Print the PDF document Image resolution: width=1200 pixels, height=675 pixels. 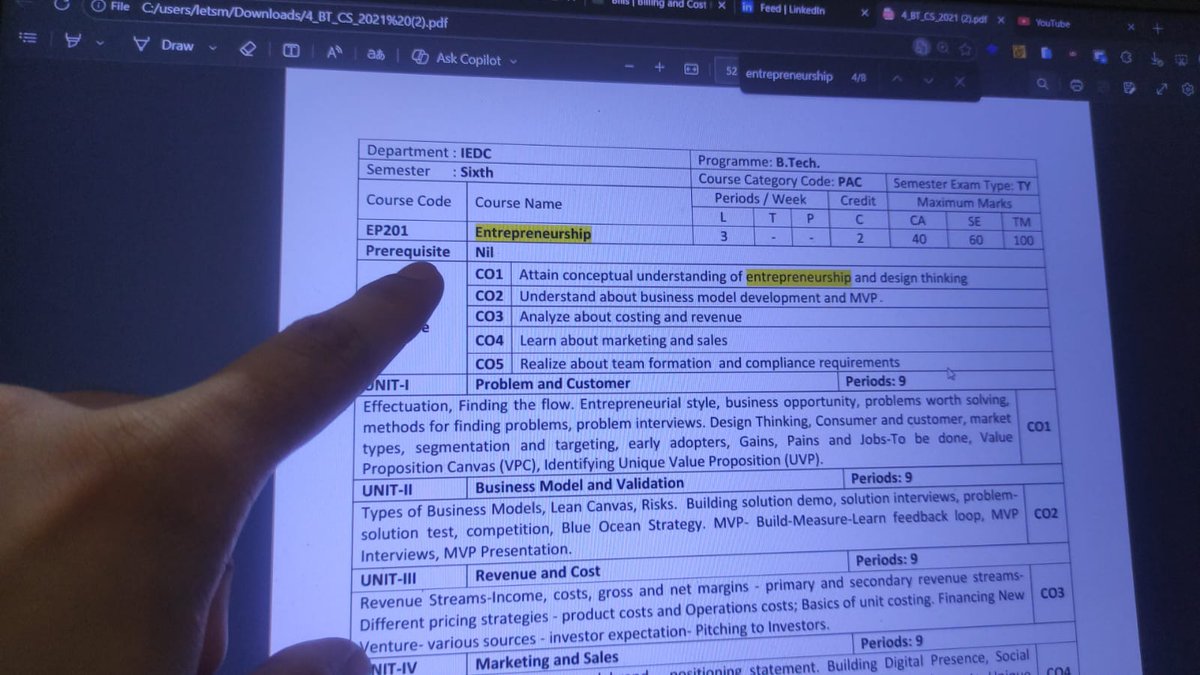click(x=1076, y=86)
